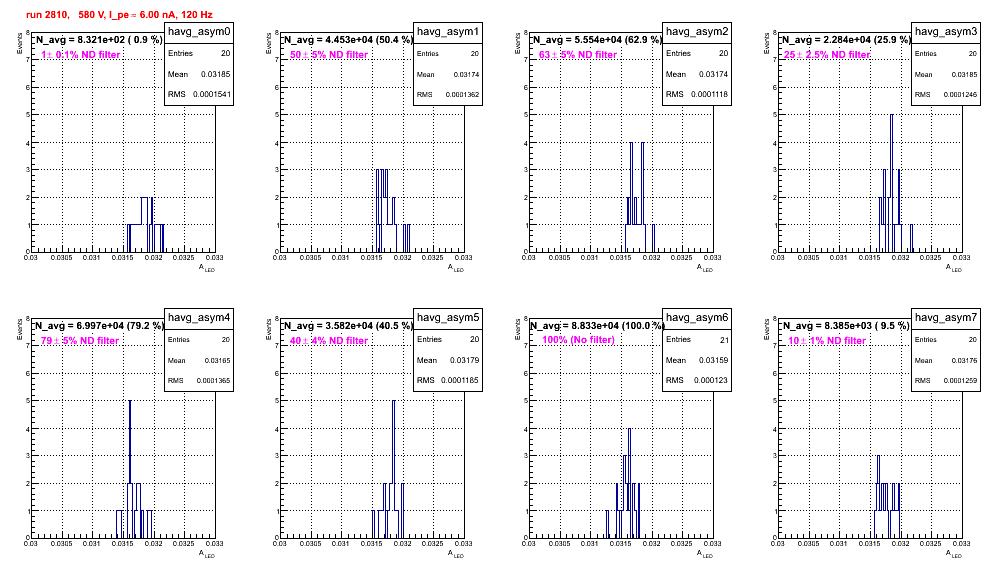Click the N_avg = 8.385e+03 label

[x=845, y=325]
